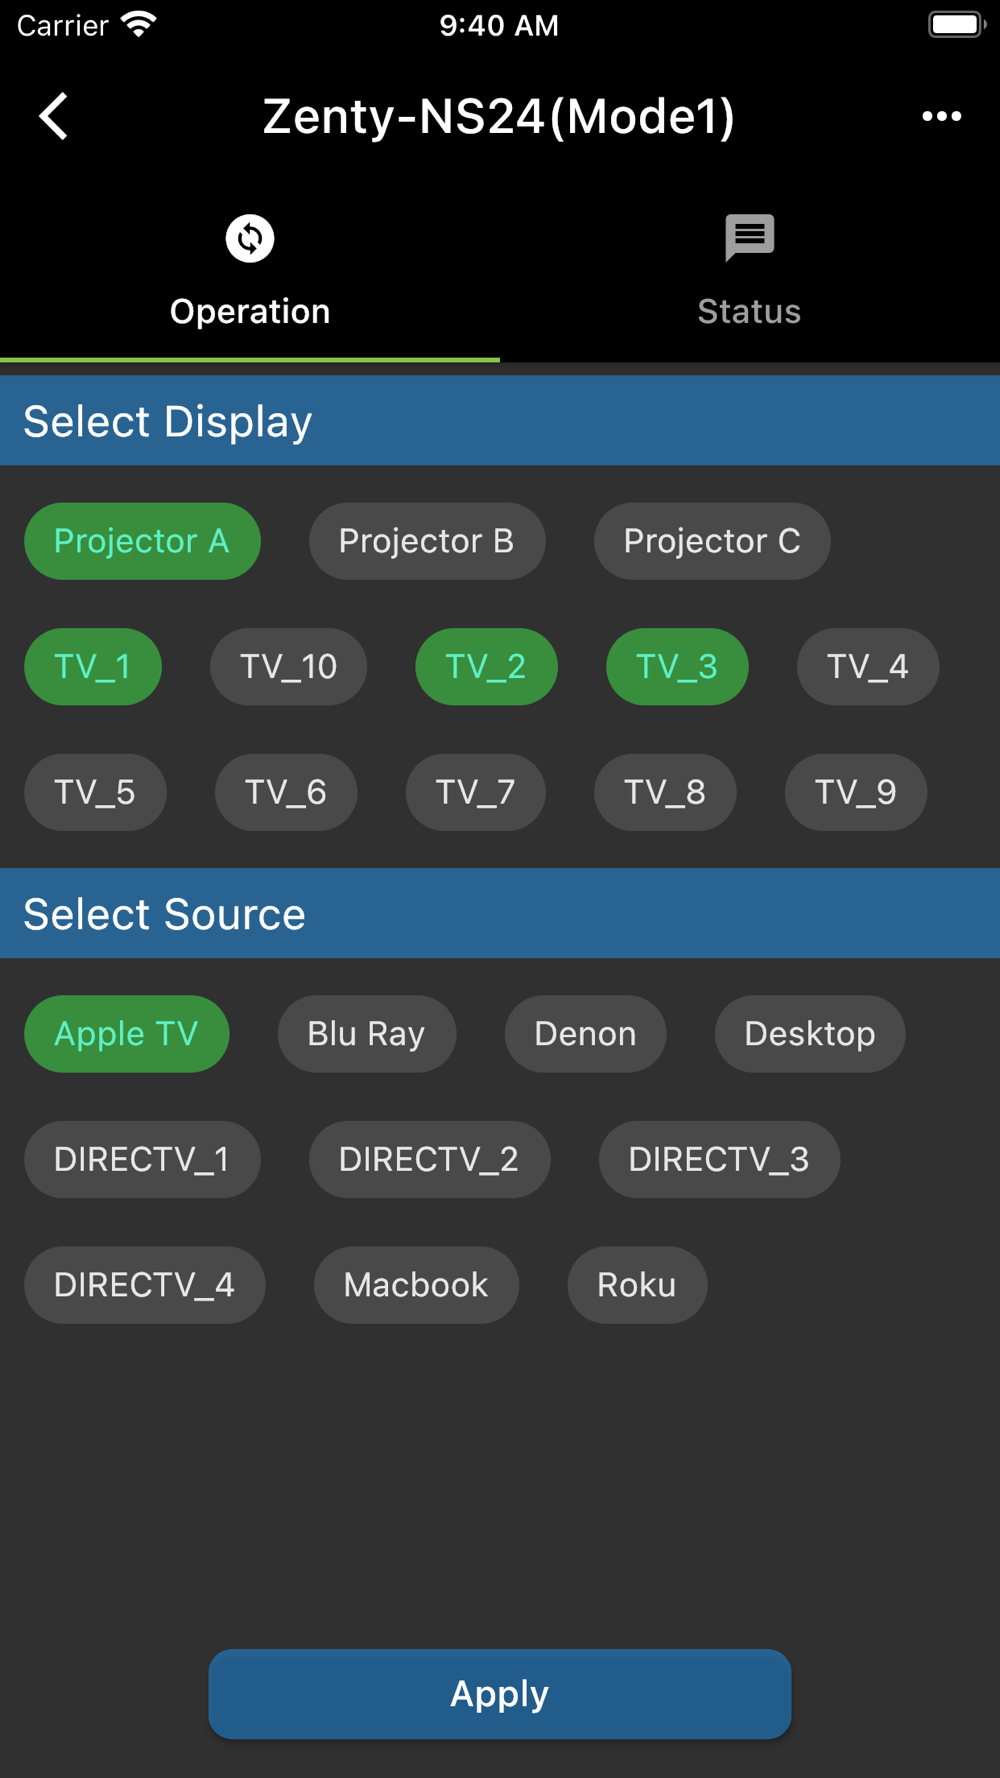Toggle Projector B display on
This screenshot has width=1000, height=1778.
(427, 541)
